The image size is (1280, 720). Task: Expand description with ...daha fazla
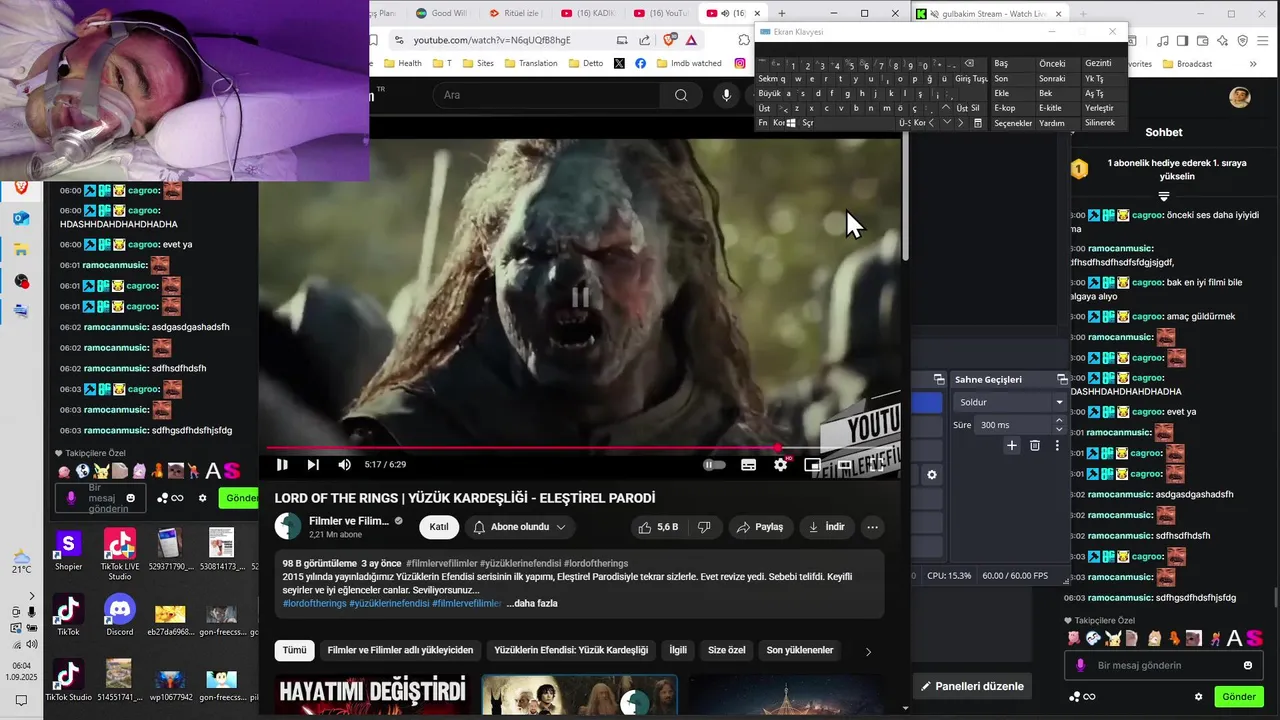click(x=532, y=604)
